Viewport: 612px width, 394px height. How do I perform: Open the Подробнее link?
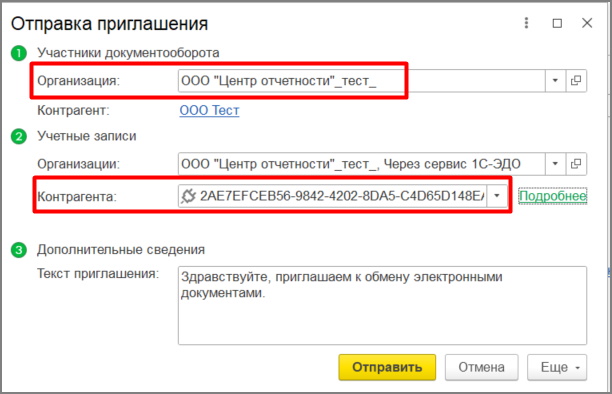(x=553, y=196)
